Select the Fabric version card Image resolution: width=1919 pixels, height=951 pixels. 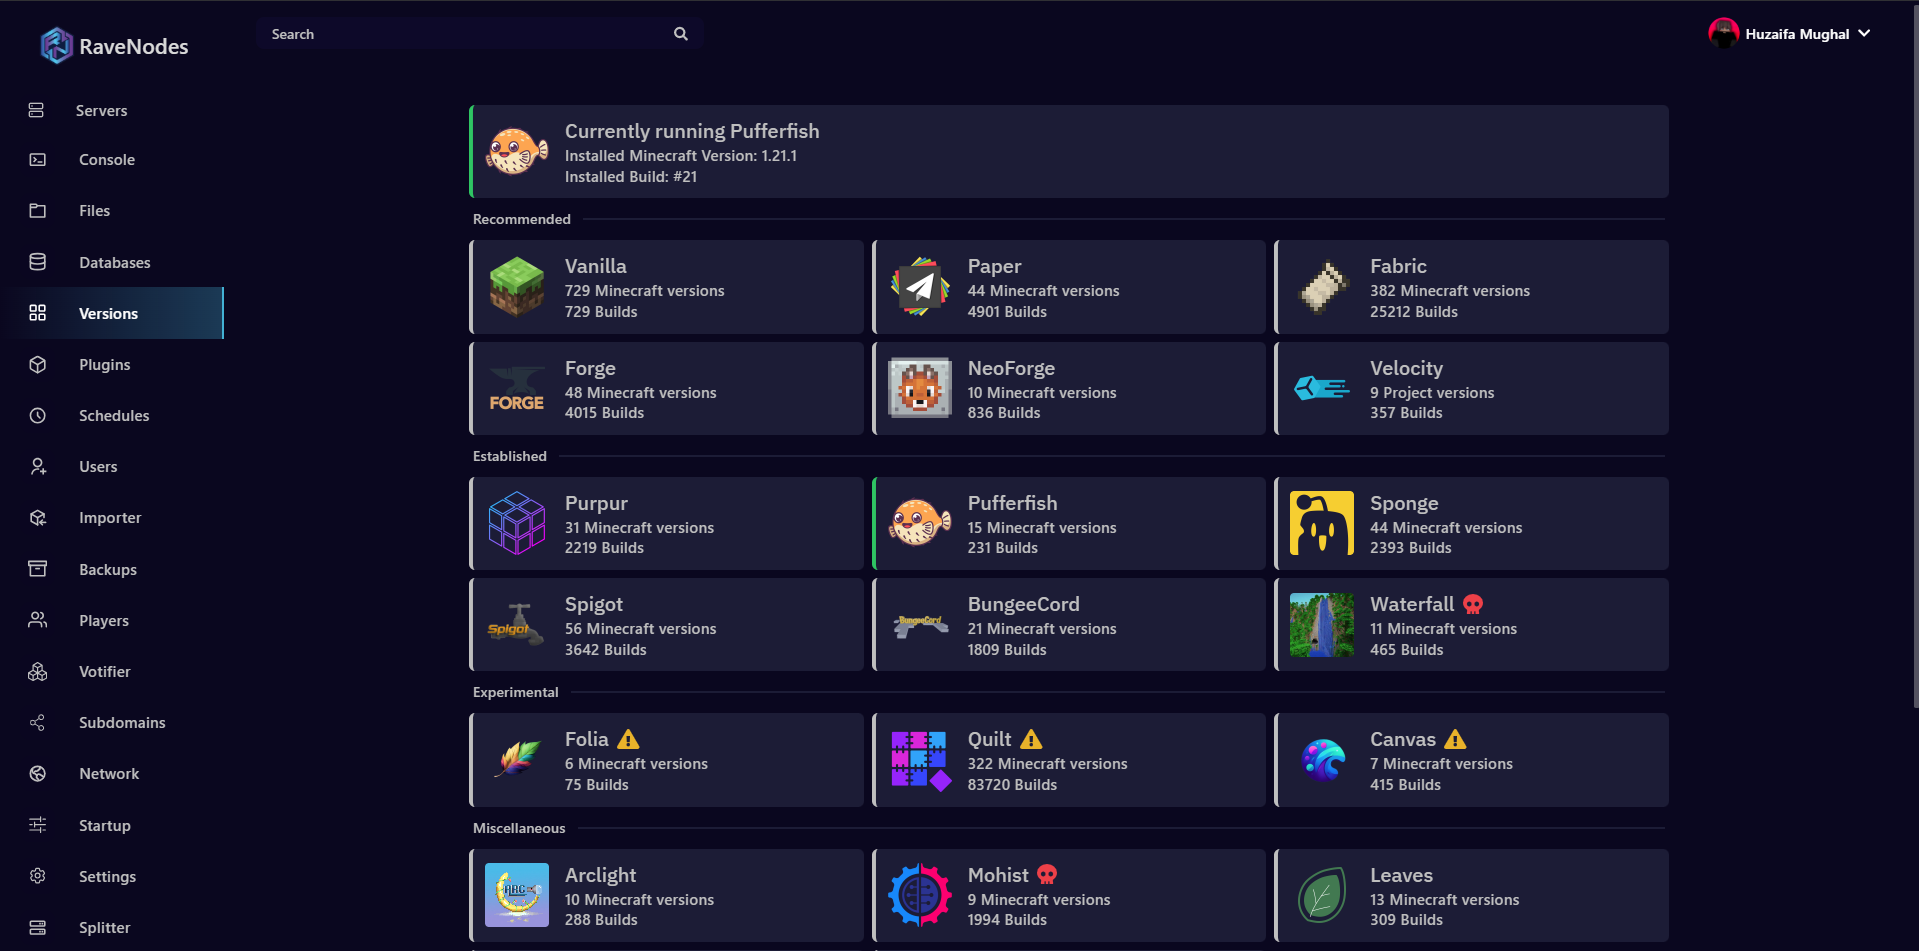pos(1471,287)
